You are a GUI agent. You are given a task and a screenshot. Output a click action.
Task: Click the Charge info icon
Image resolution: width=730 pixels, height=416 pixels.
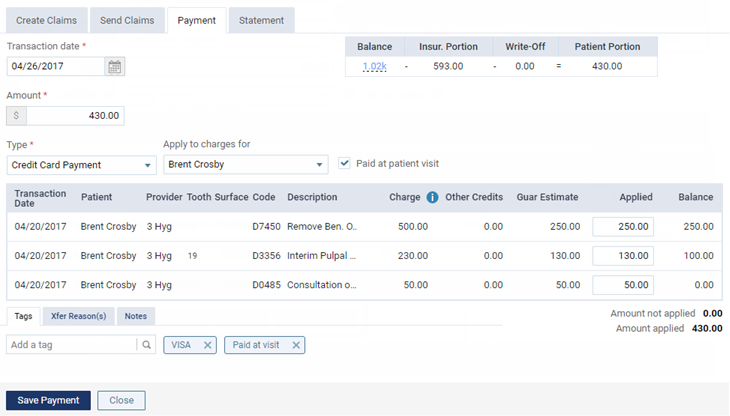(432, 197)
